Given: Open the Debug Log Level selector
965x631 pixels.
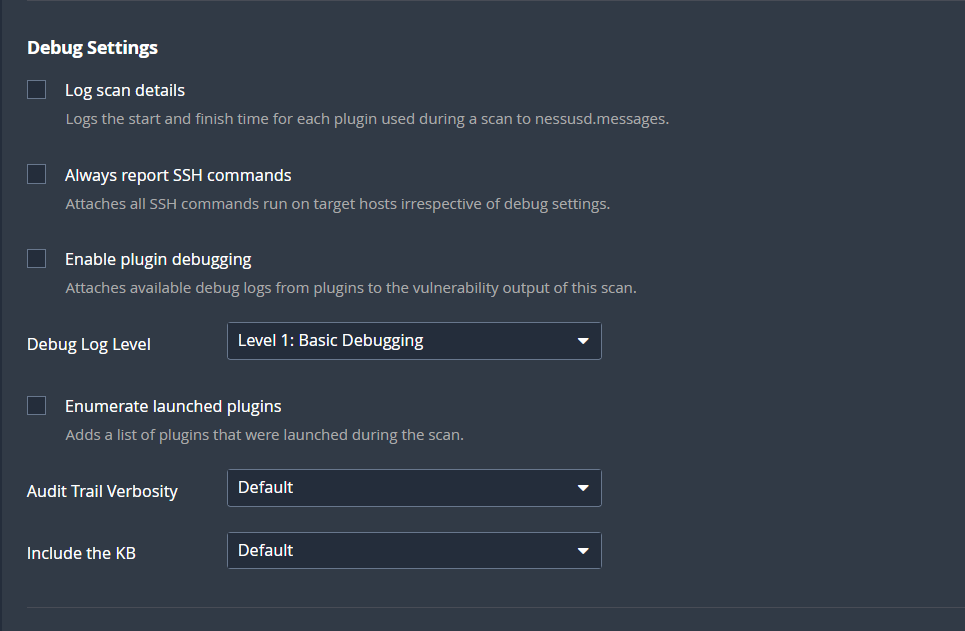Looking at the screenshot, I should tap(414, 341).
